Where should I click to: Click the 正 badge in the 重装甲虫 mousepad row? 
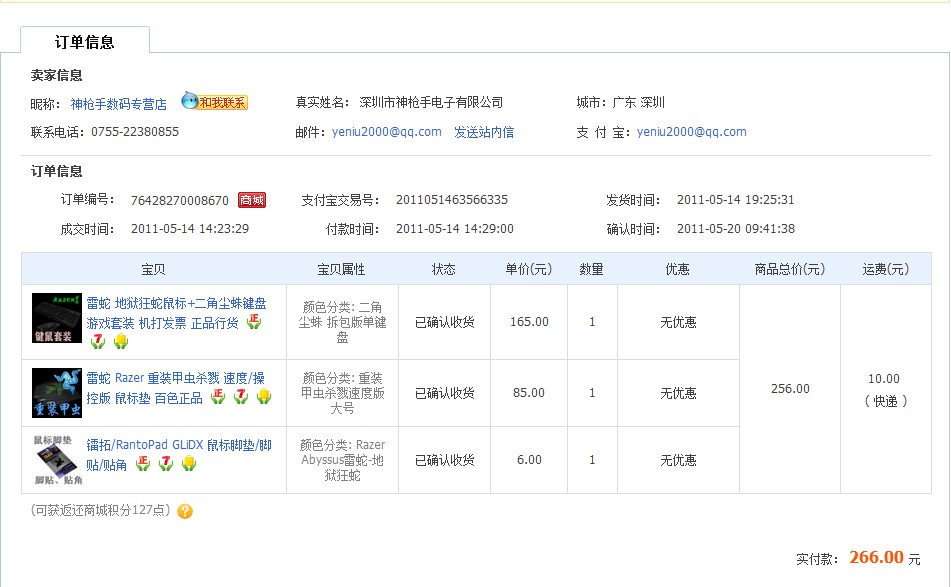218,397
